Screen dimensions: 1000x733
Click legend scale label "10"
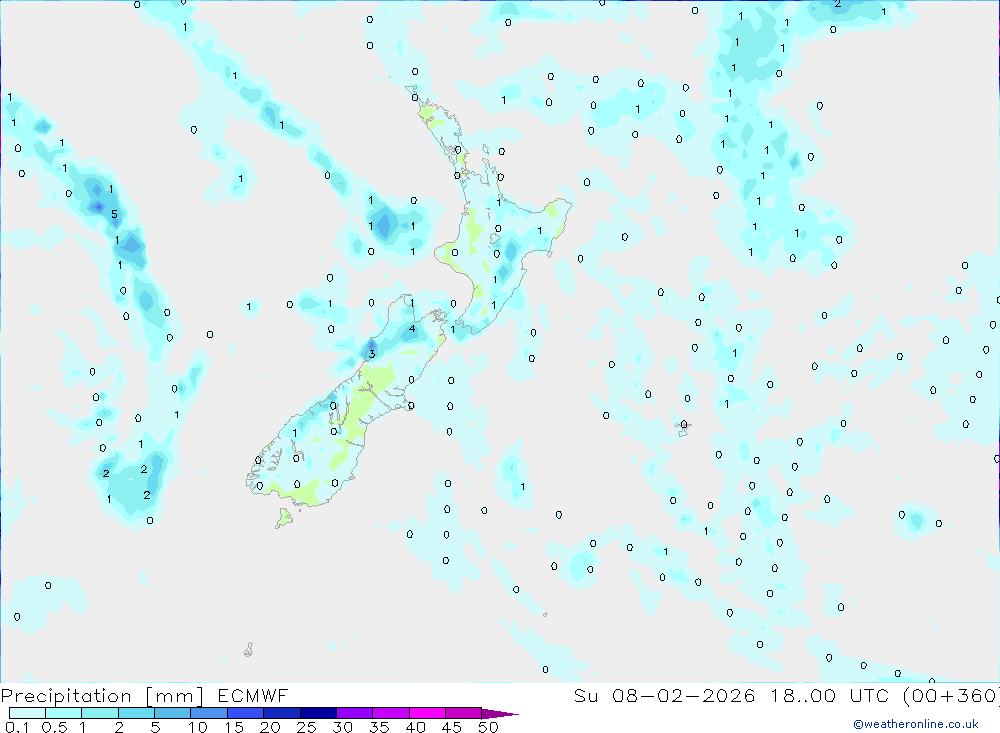[x=198, y=727]
